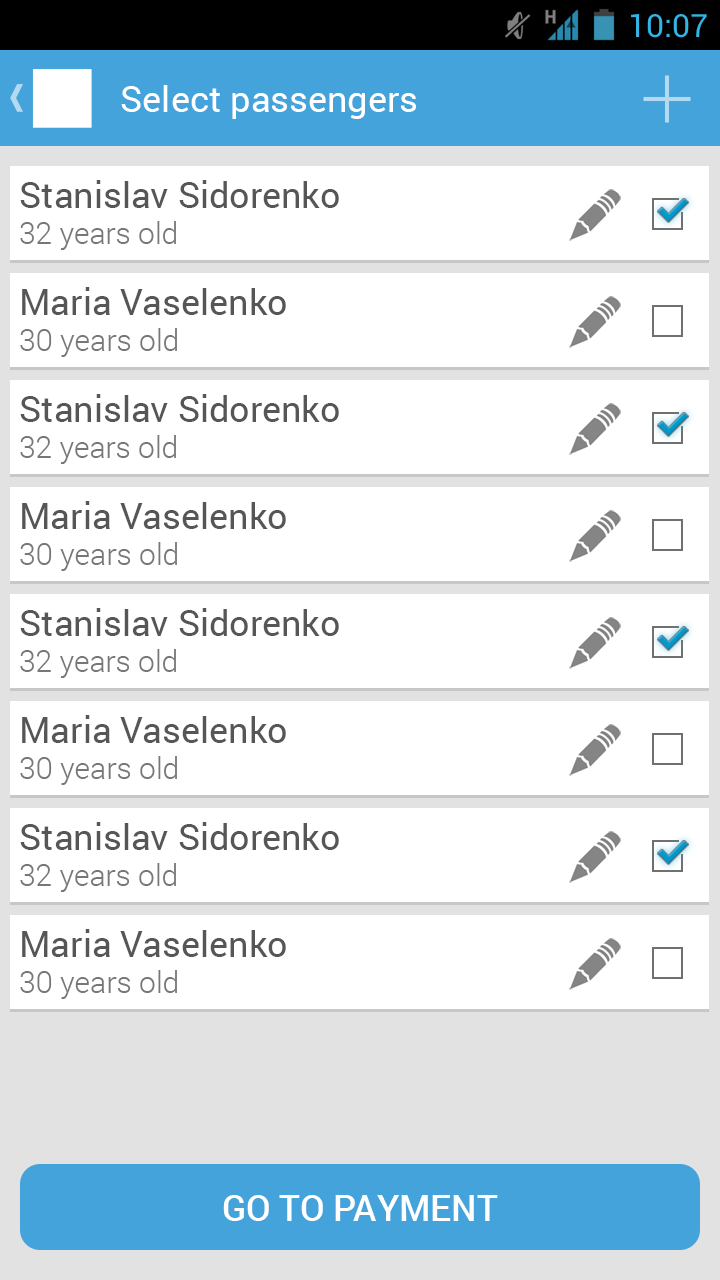Tap pencil icon on last Maria Vaselenko row
Screen dimensions: 720x1280
coord(595,963)
